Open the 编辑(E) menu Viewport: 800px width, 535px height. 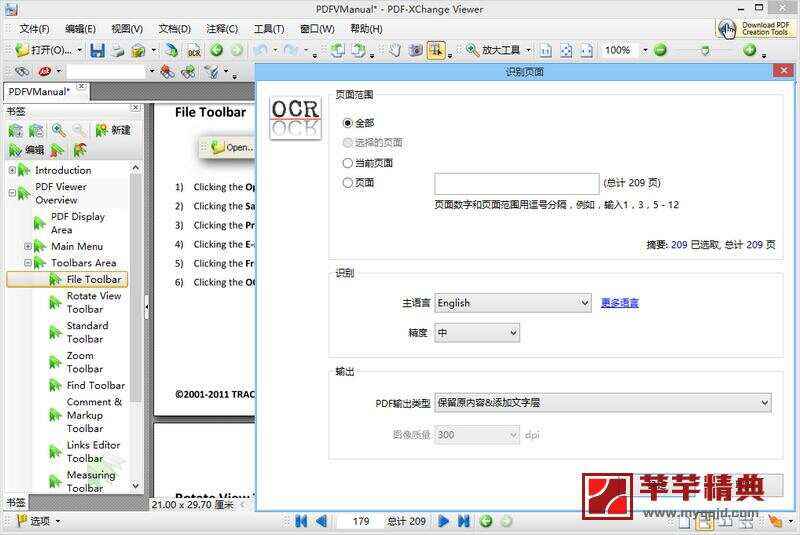[80, 29]
